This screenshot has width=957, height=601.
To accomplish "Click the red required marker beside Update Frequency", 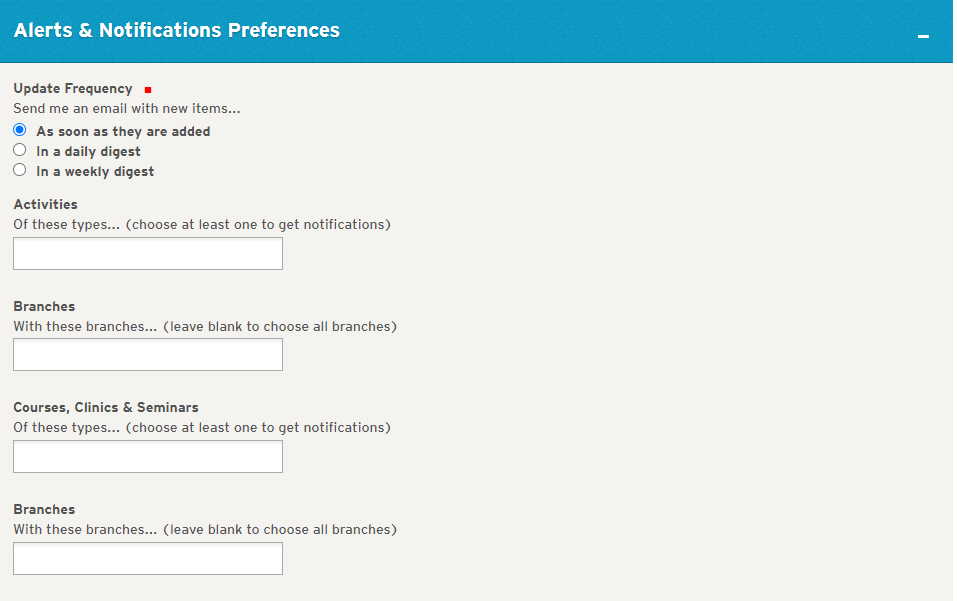I will click(148, 90).
